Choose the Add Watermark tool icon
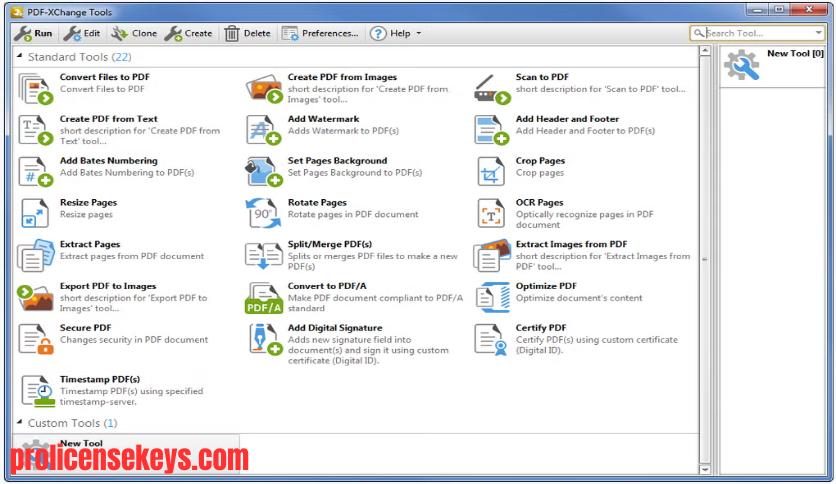The height and width of the screenshot is (484, 836). coord(264,131)
